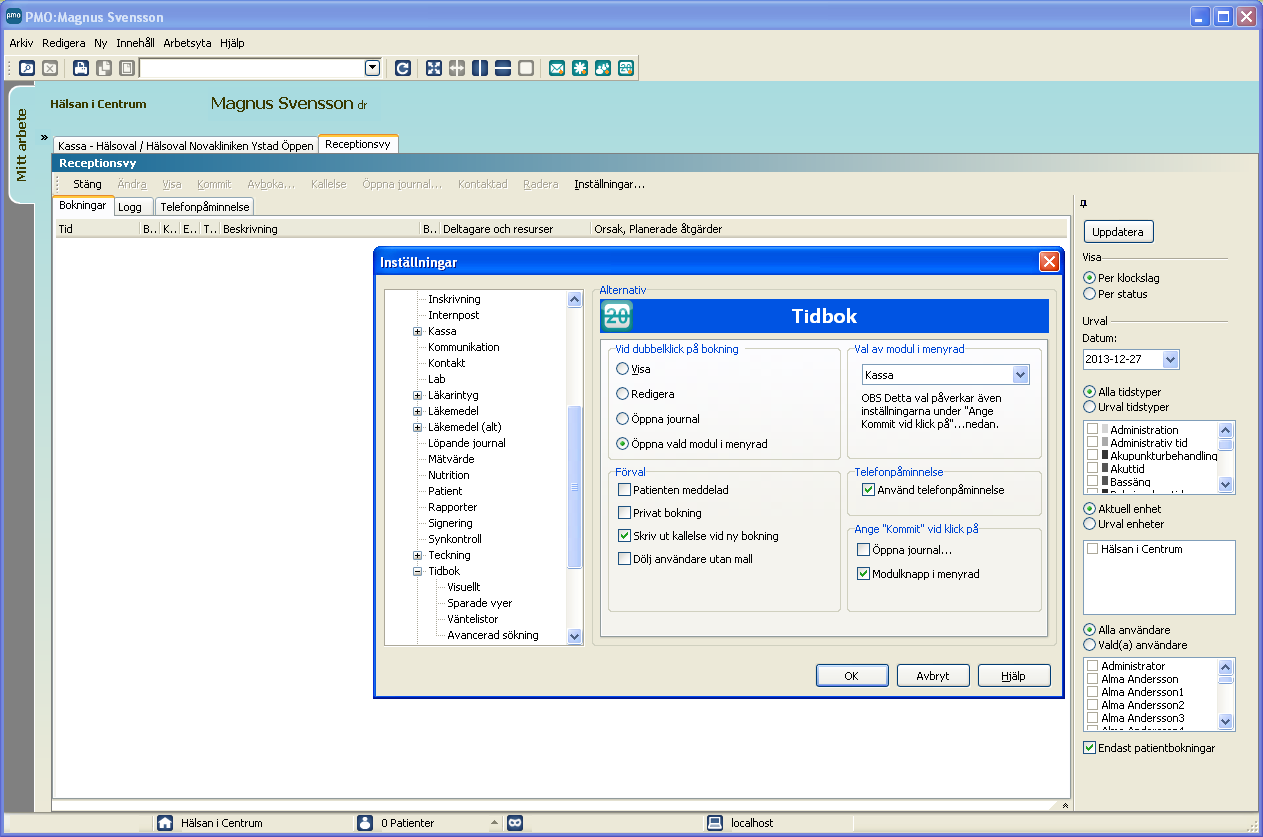Screen dimensions: 1263x837
Task: Click the patient icon beside 0 Patienter
Action: 365,823
